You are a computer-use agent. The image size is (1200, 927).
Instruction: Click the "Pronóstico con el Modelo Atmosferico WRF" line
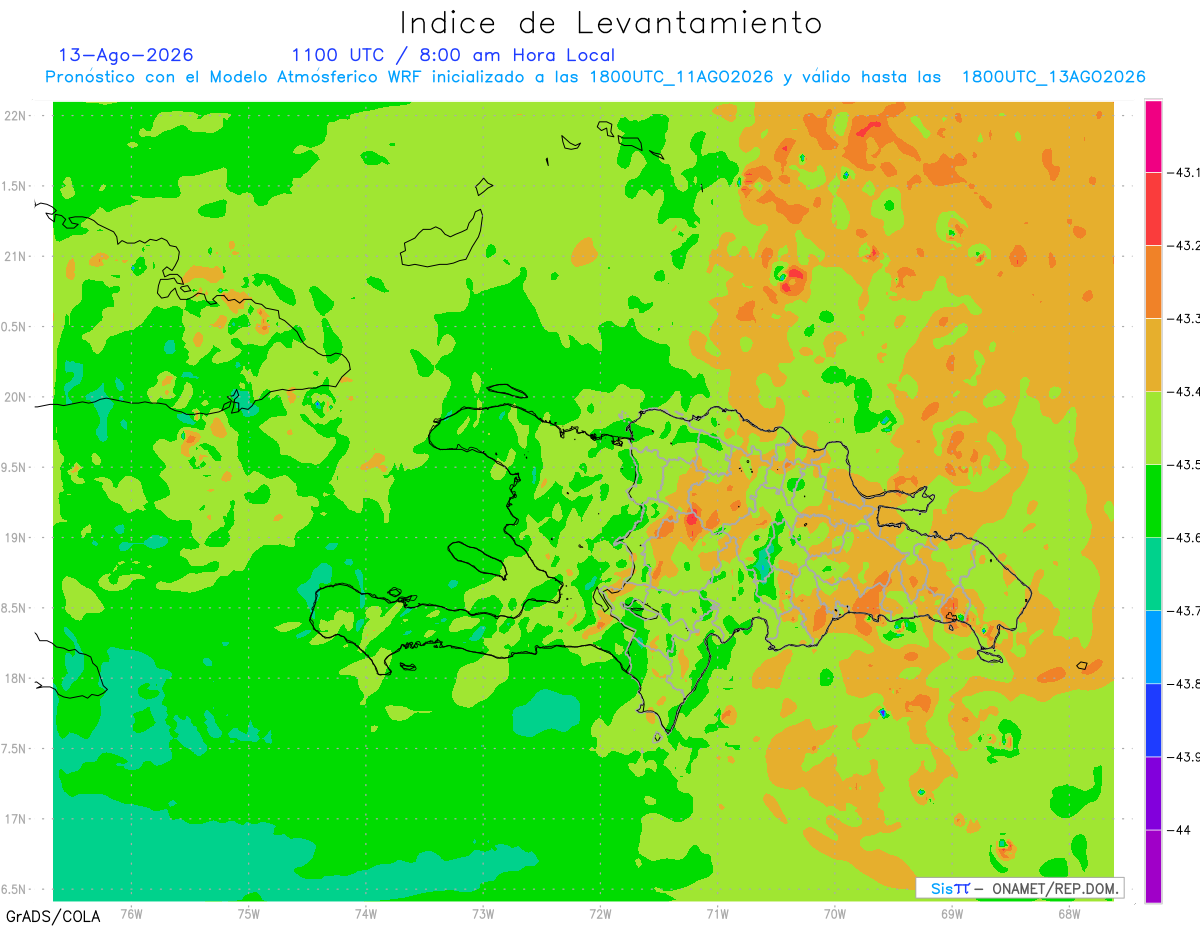pos(595,77)
